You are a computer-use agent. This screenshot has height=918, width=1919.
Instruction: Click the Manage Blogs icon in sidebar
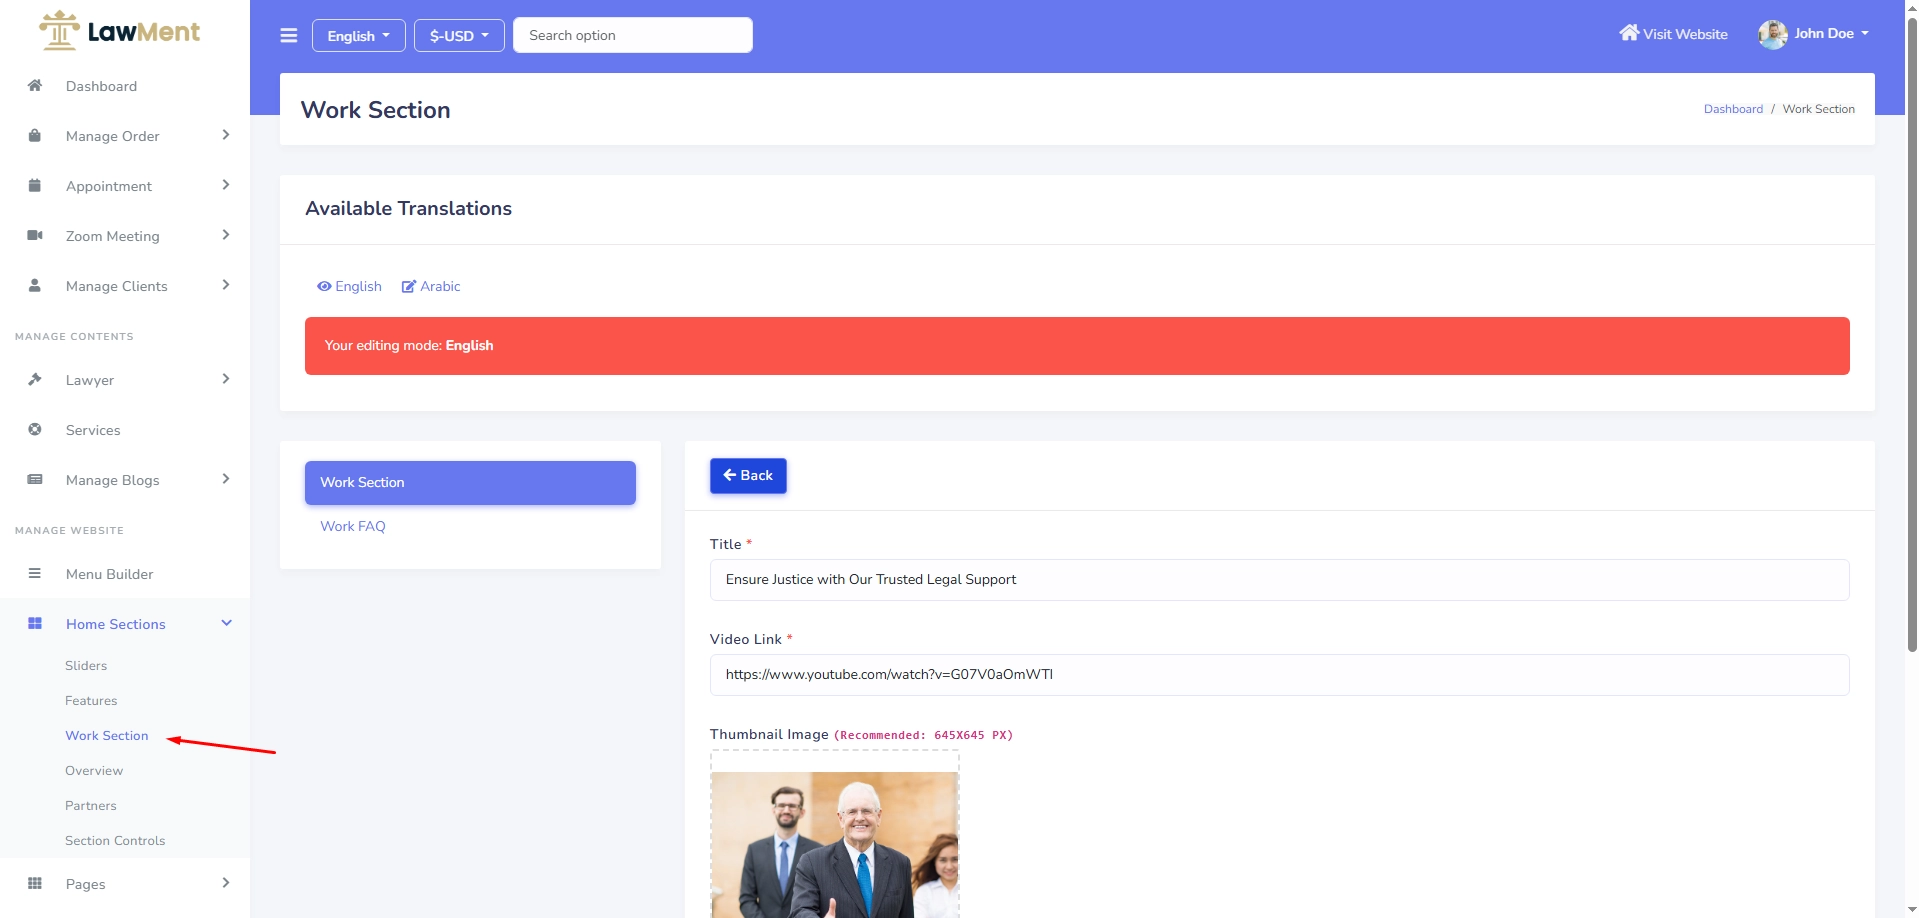coord(35,480)
